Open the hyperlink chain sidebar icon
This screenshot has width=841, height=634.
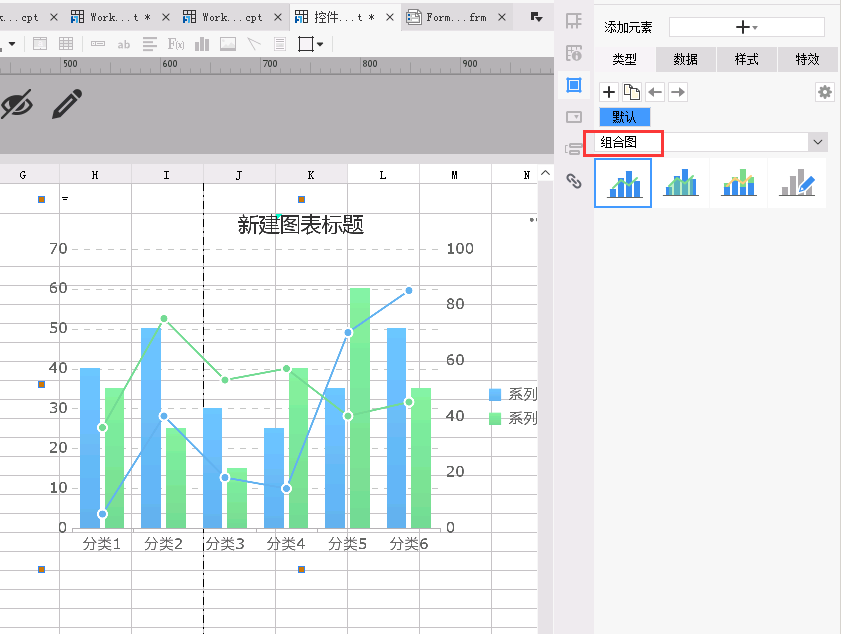pyautogui.click(x=574, y=181)
